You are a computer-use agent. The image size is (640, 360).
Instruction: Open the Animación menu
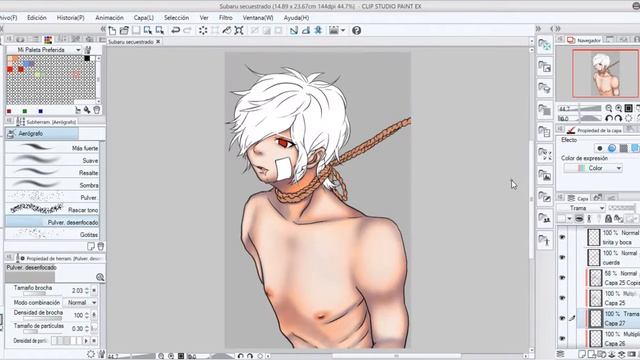(x=109, y=18)
